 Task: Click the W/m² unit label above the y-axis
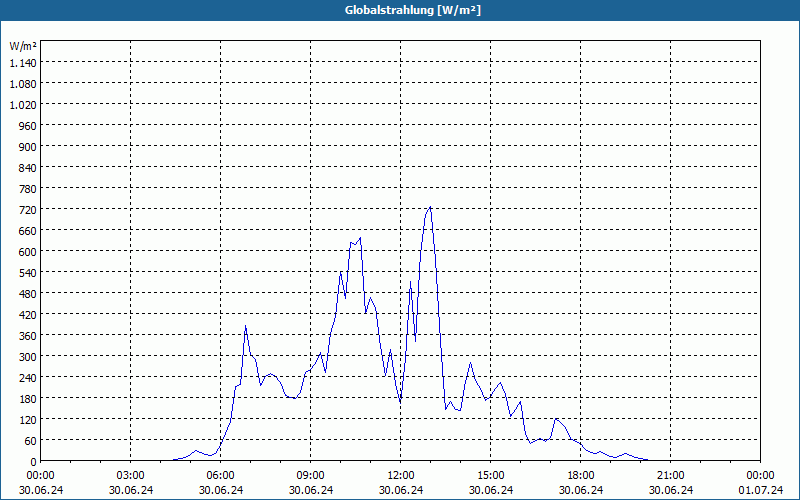pyautogui.click(x=23, y=46)
